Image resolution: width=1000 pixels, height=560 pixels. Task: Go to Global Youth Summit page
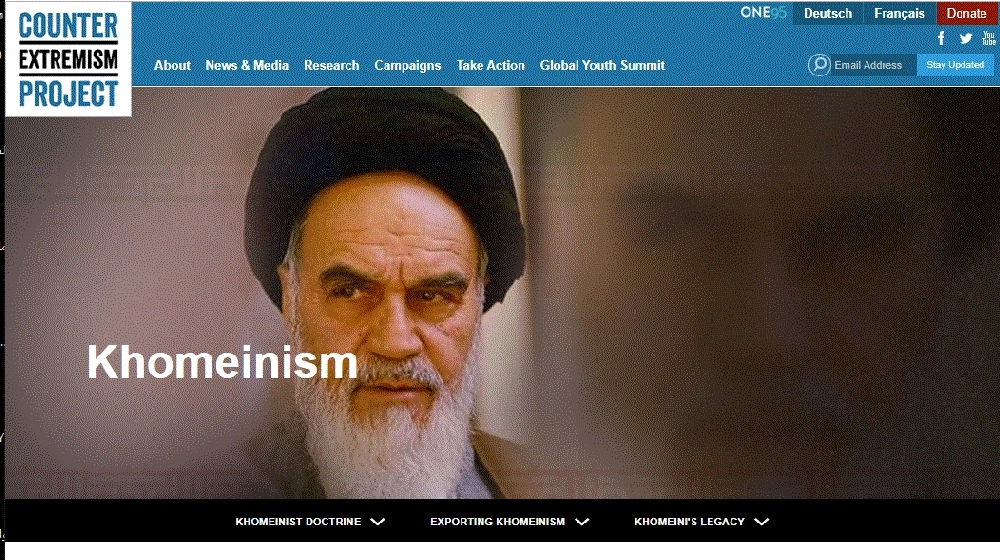click(602, 65)
